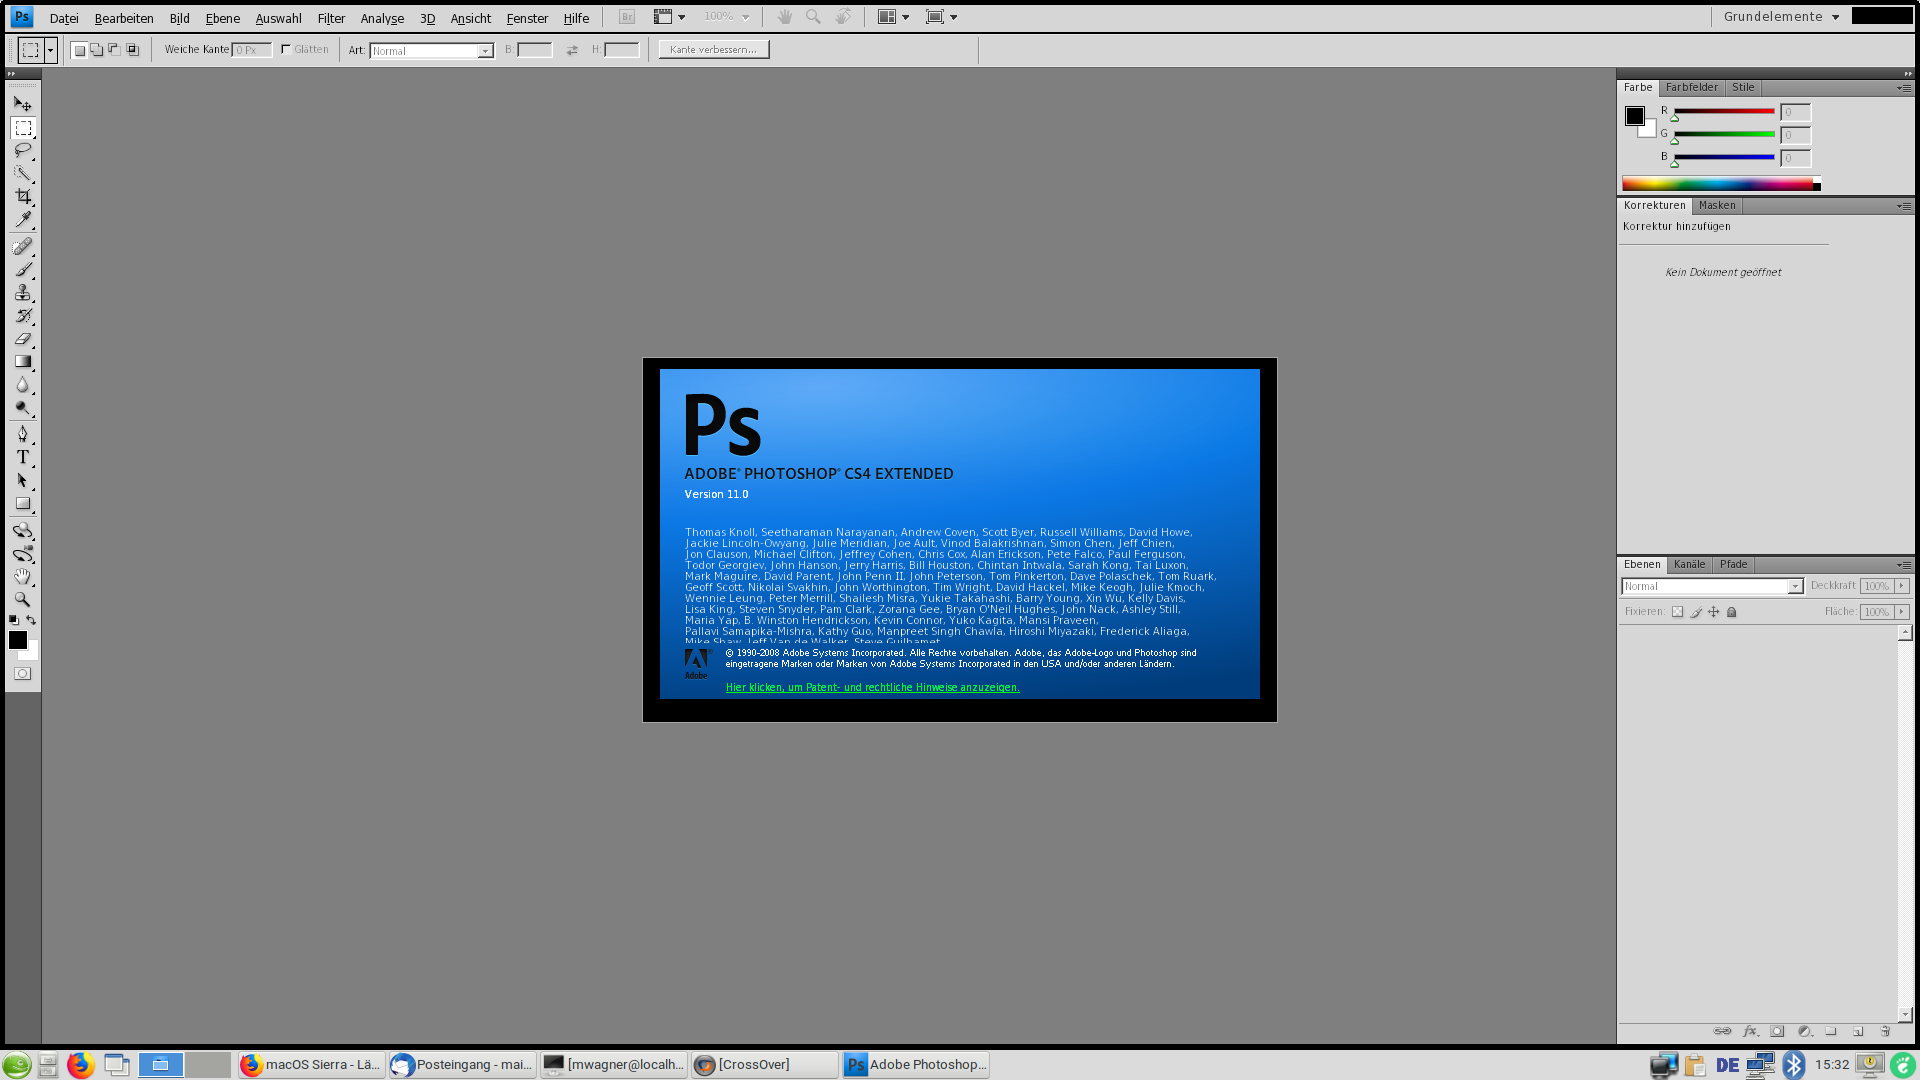This screenshot has height=1080, width=1920.
Task: Open the Analyse menu
Action: click(x=380, y=16)
